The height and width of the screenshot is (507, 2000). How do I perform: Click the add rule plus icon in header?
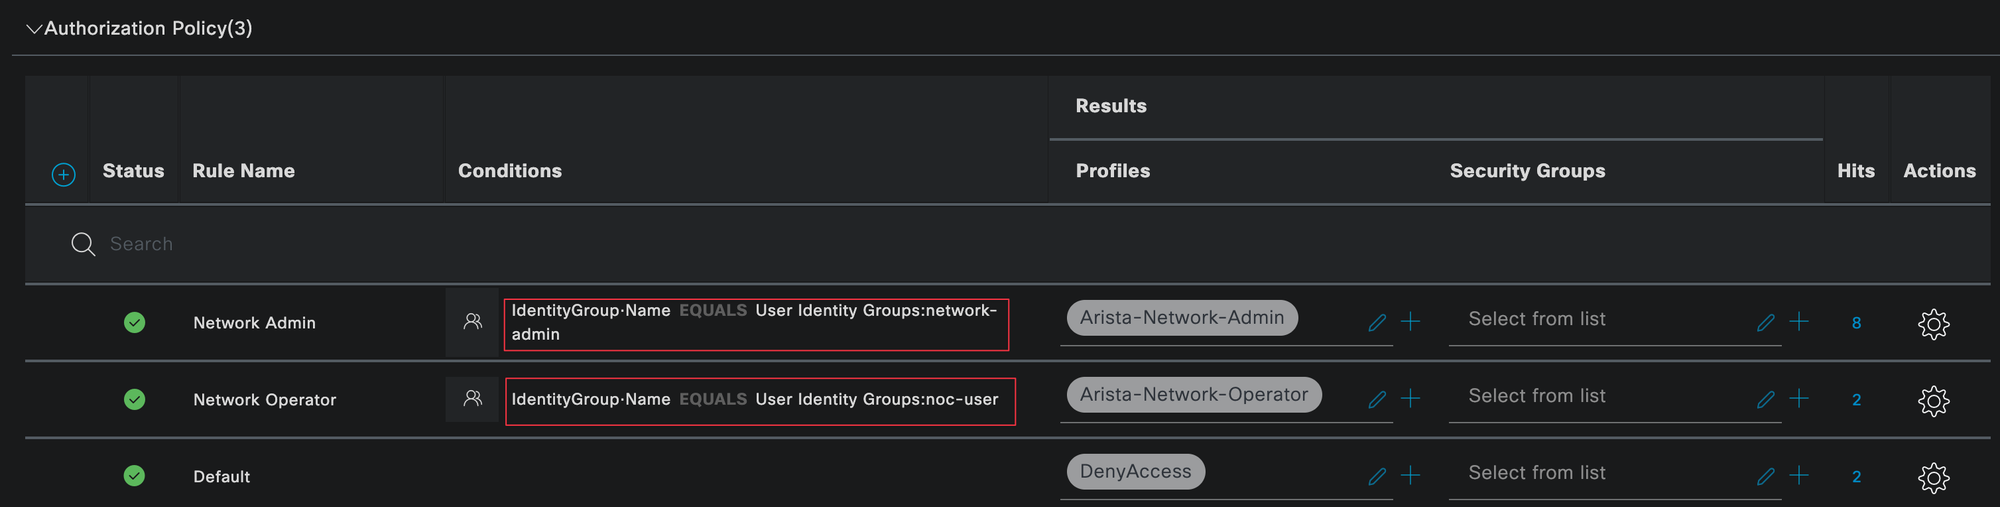click(63, 175)
